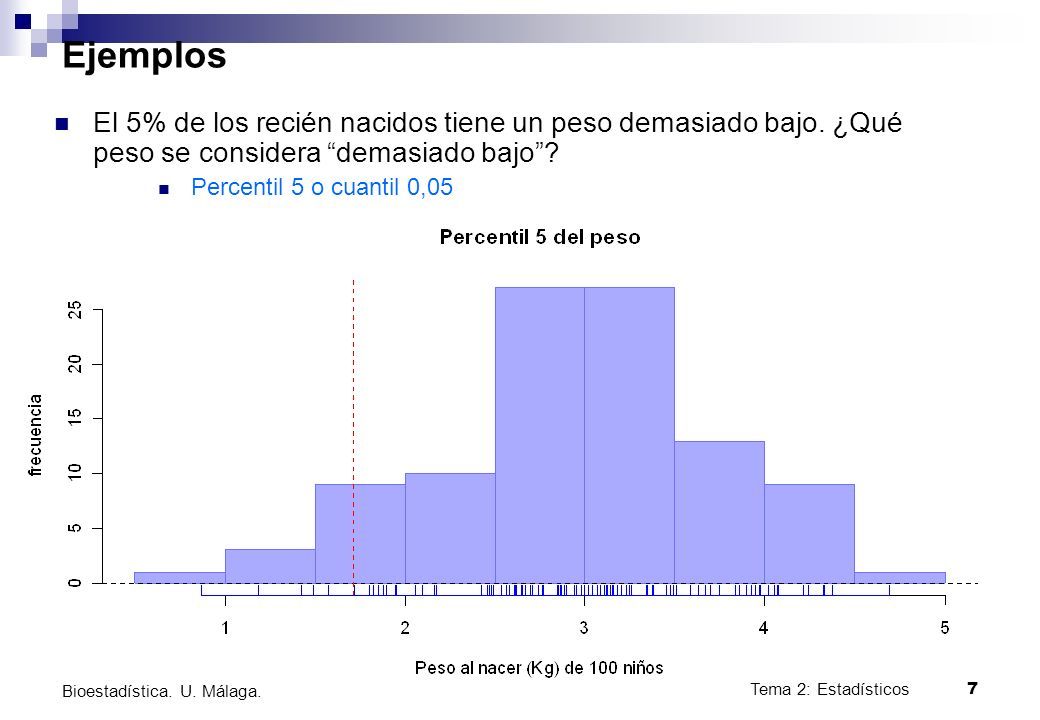Click the small bullet before 'Percentil 5'
Image resolution: width=1040 pixels, height=720 pixels.
click(164, 190)
